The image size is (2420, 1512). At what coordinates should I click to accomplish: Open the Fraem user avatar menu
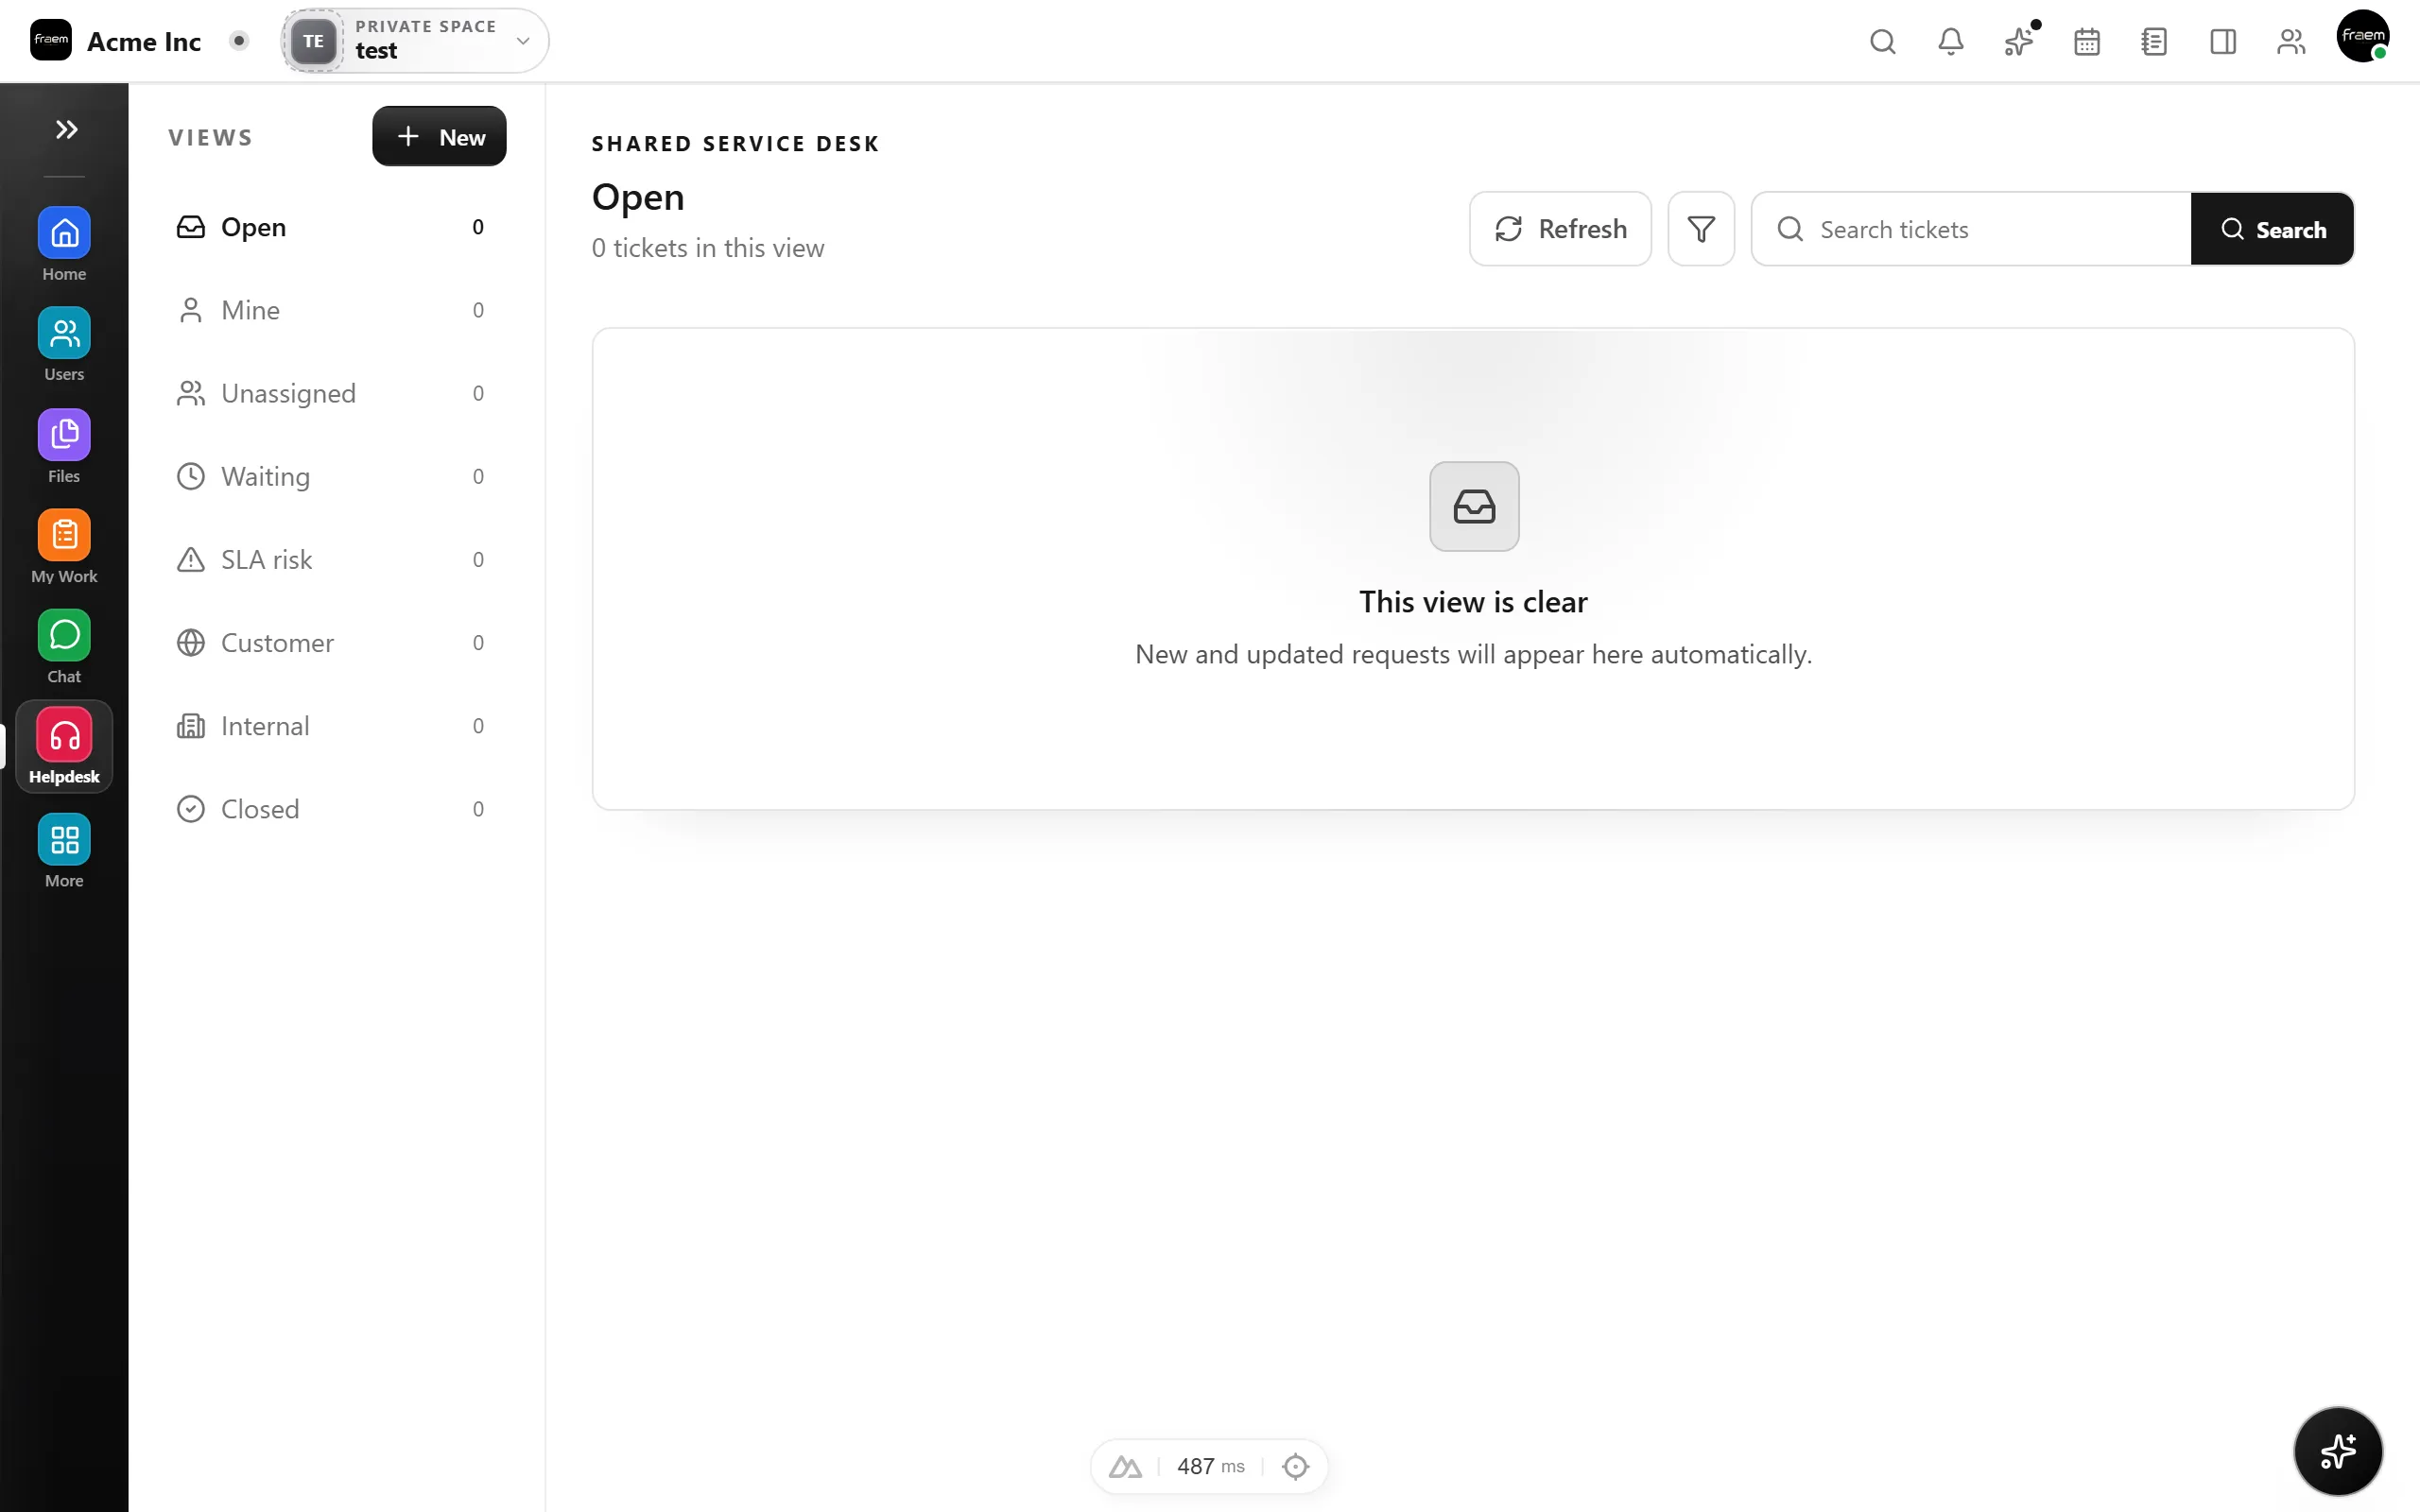coord(2363,37)
